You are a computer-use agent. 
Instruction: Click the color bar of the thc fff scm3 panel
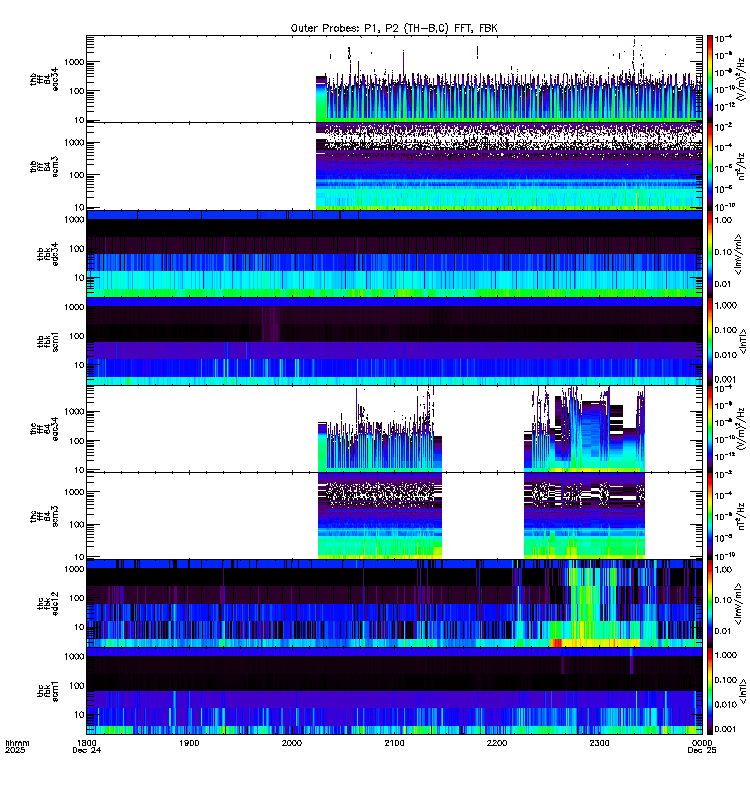710,516
